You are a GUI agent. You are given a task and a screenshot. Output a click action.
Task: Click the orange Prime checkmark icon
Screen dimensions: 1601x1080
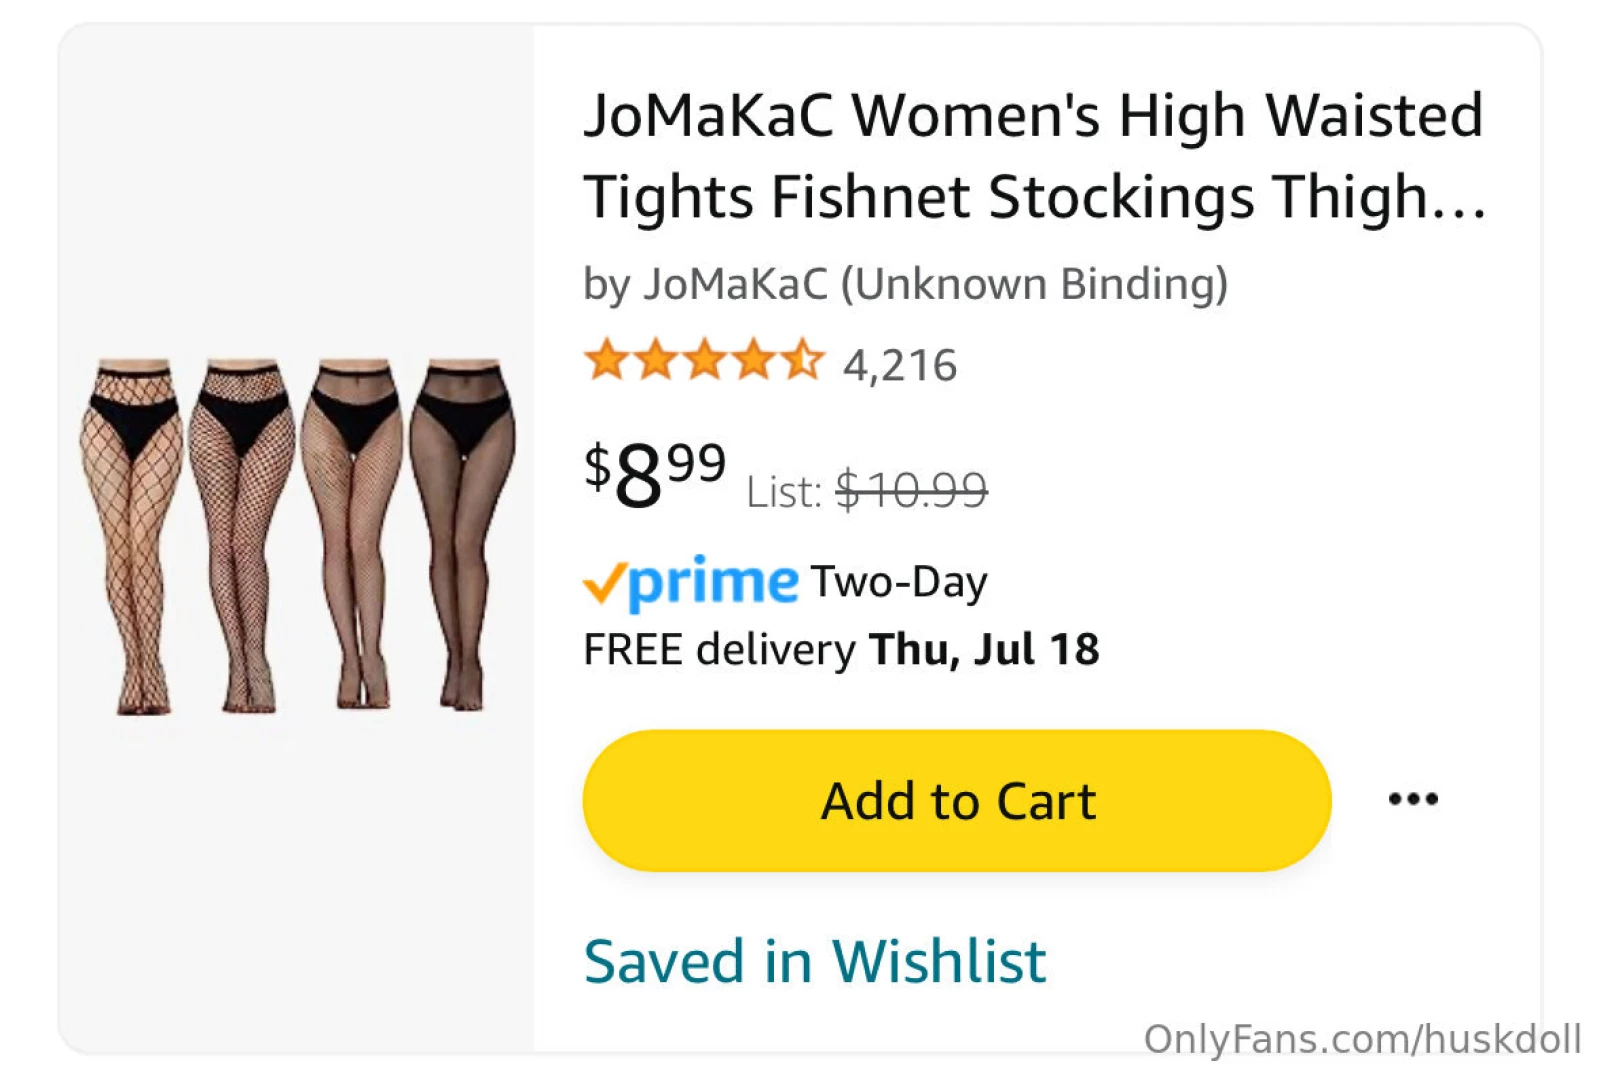pyautogui.click(x=603, y=584)
